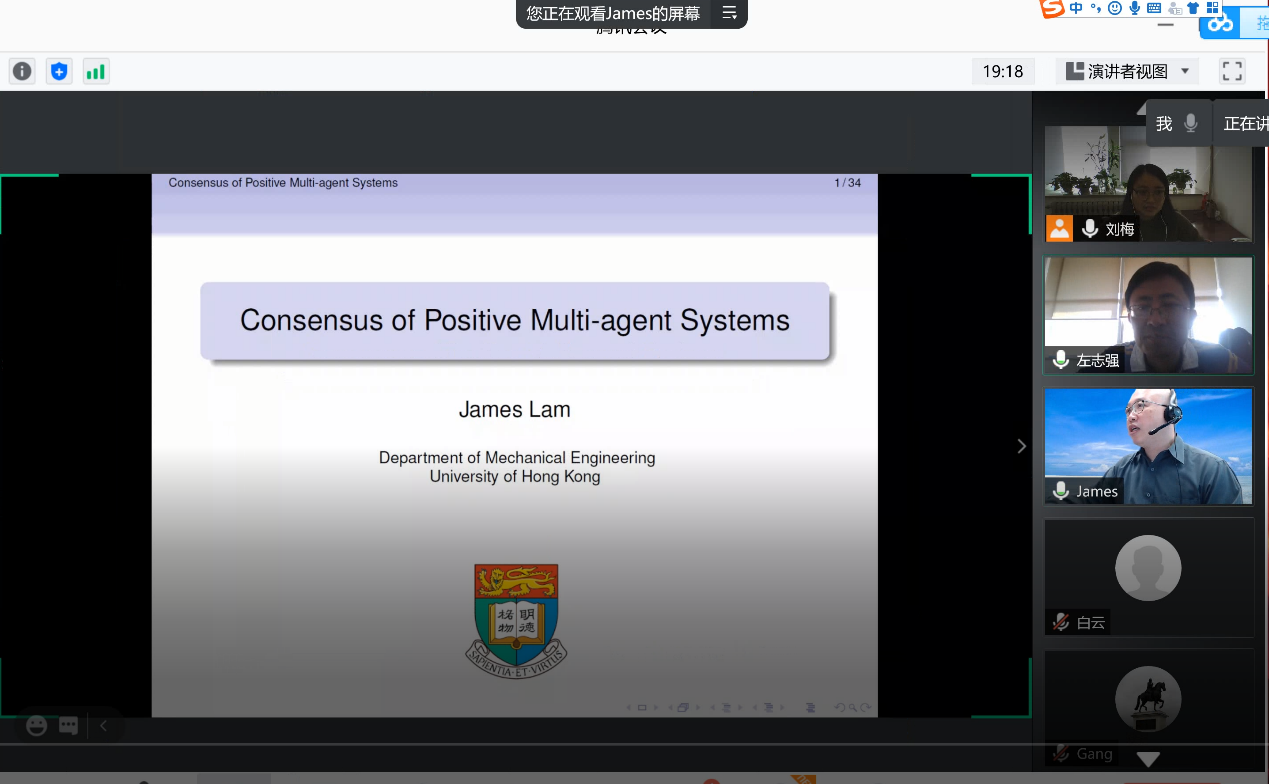The width and height of the screenshot is (1269, 784).
Task: Click the Sogou input method logo
Action: pos(1052,9)
